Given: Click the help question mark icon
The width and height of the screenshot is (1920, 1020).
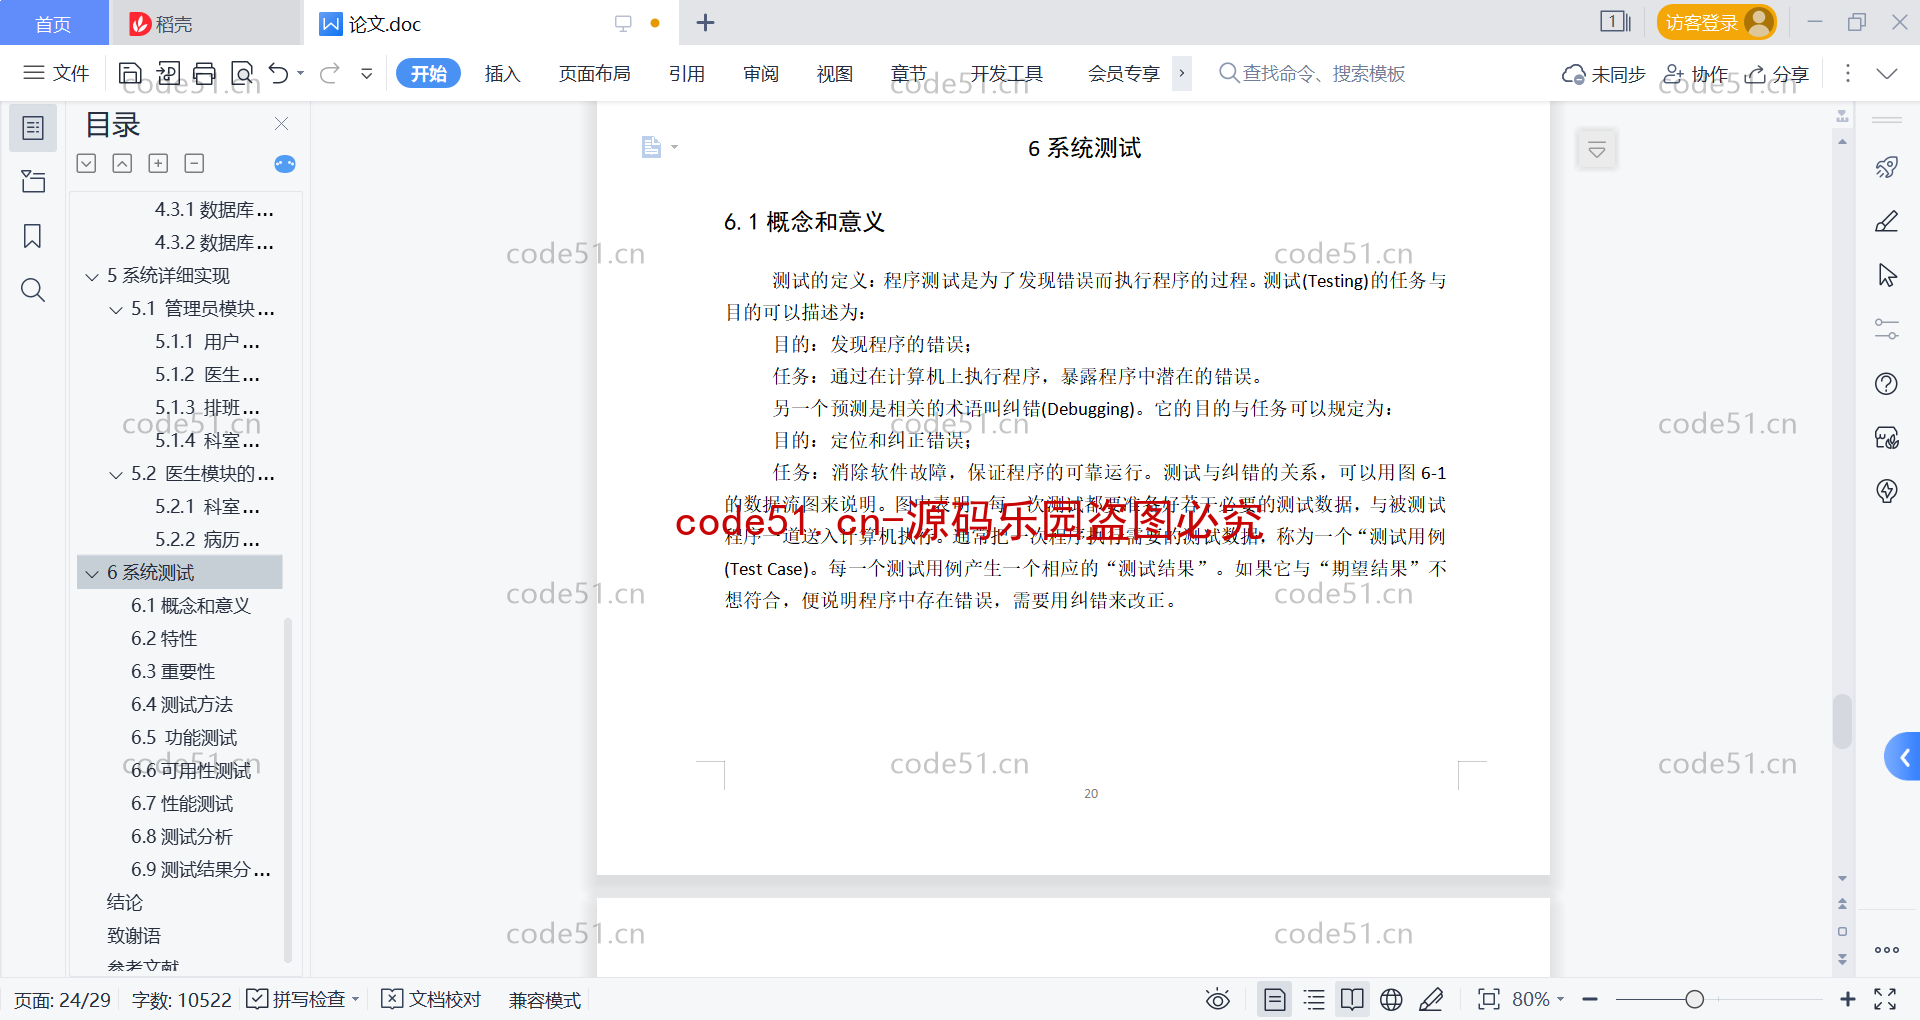Looking at the screenshot, I should 1887,383.
